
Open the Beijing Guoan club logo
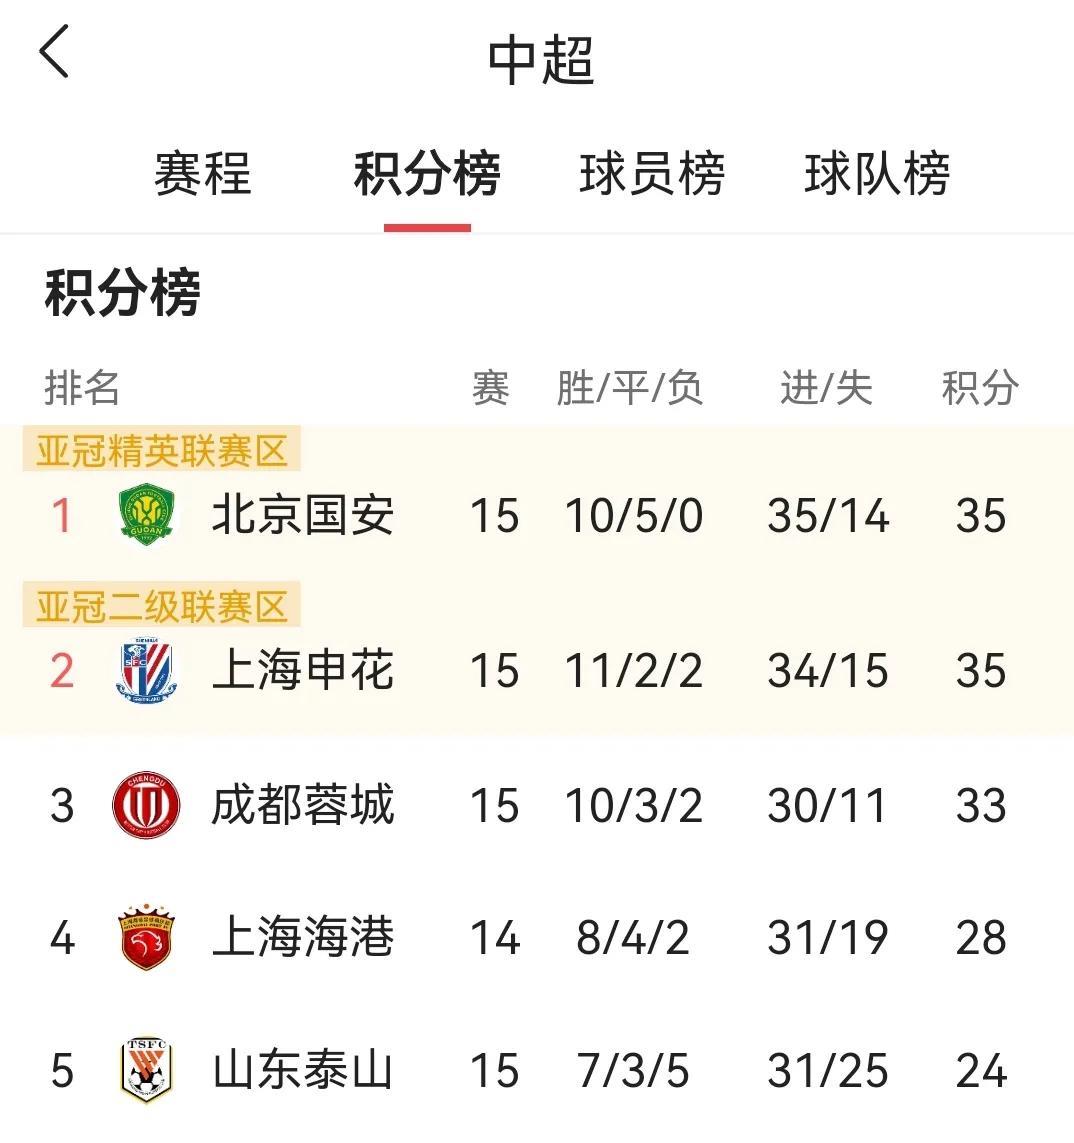pyautogui.click(x=146, y=515)
